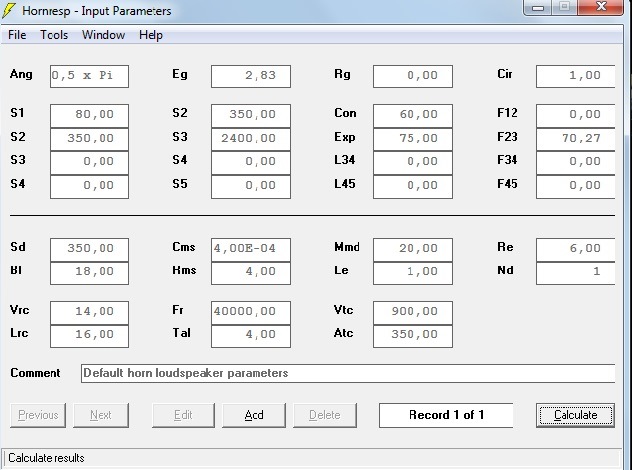
Task: Select the Ang input field
Action: pos(89,76)
